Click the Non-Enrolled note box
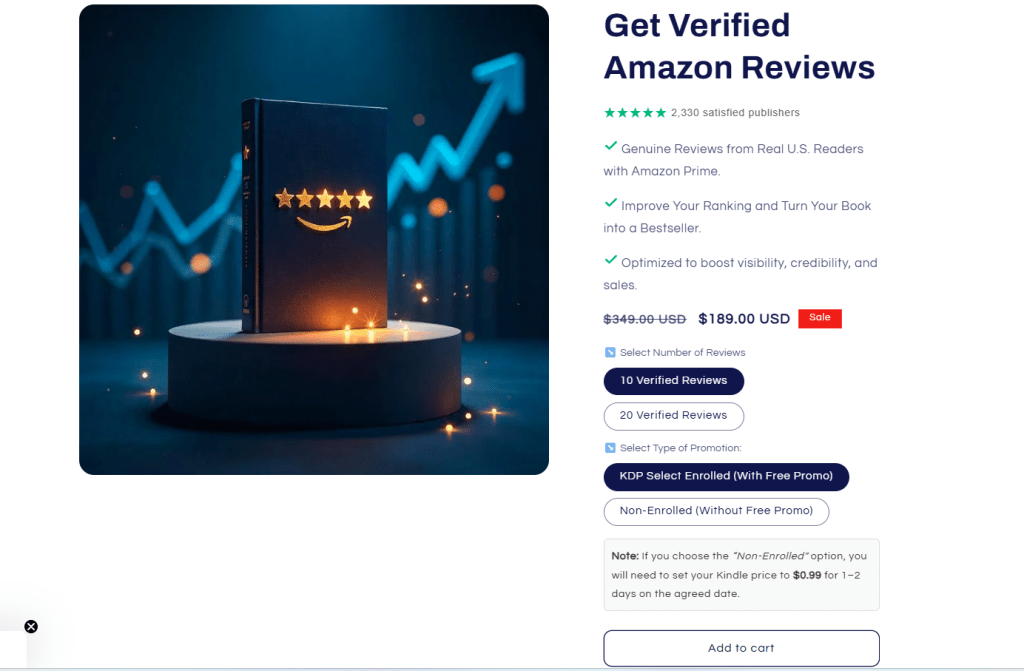 pos(741,575)
